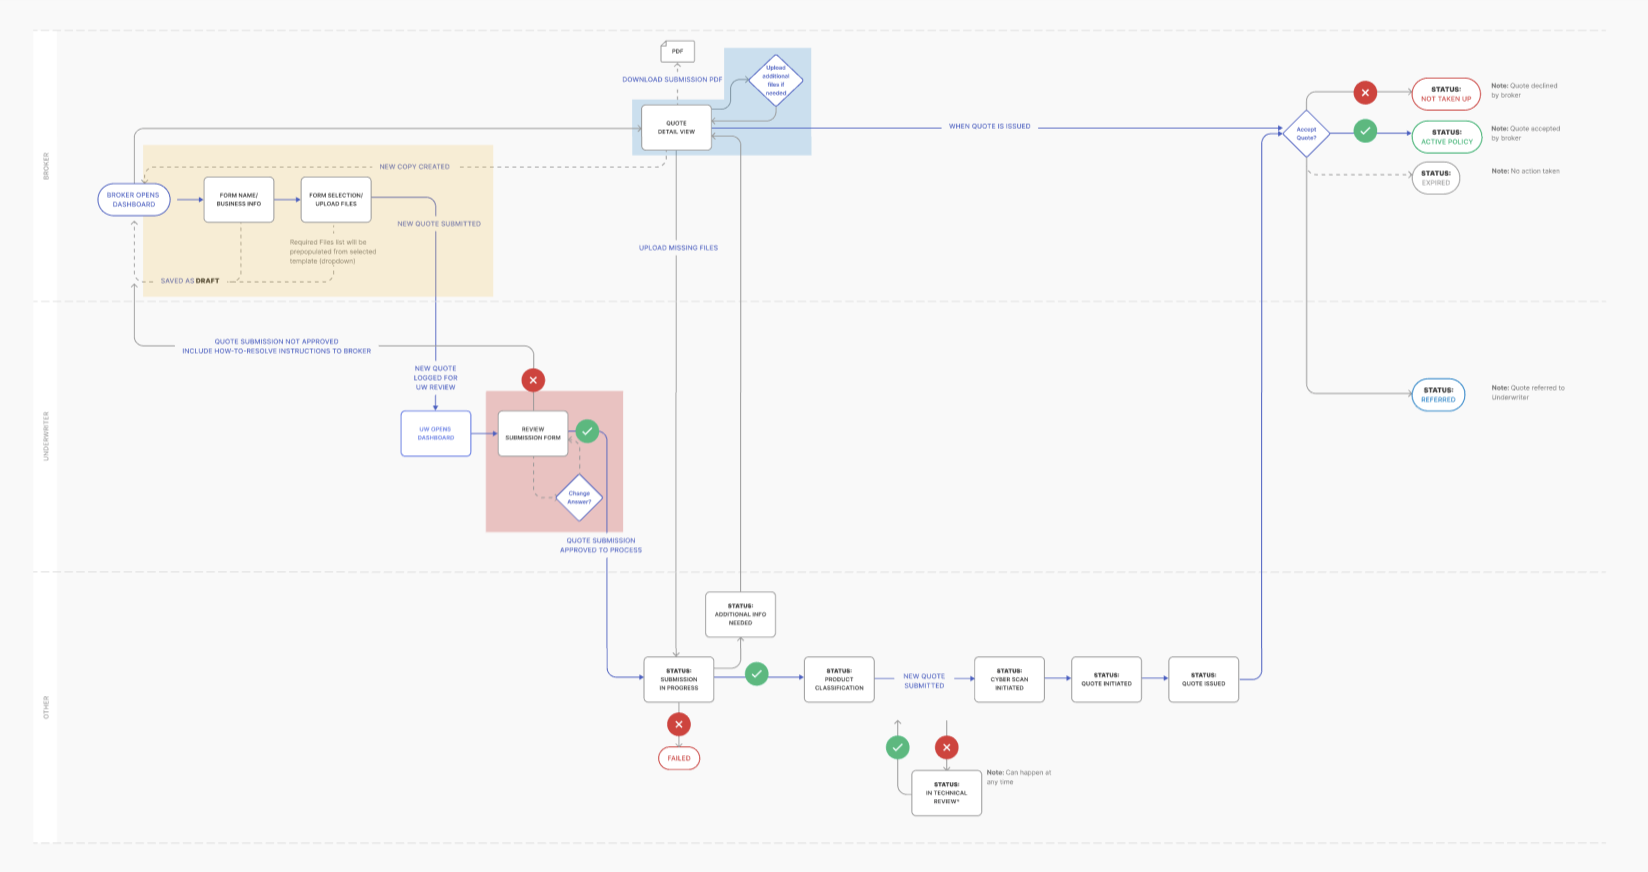Click Status: Product Classification box
Viewport: 1648px width, 872px height.
pos(839,679)
